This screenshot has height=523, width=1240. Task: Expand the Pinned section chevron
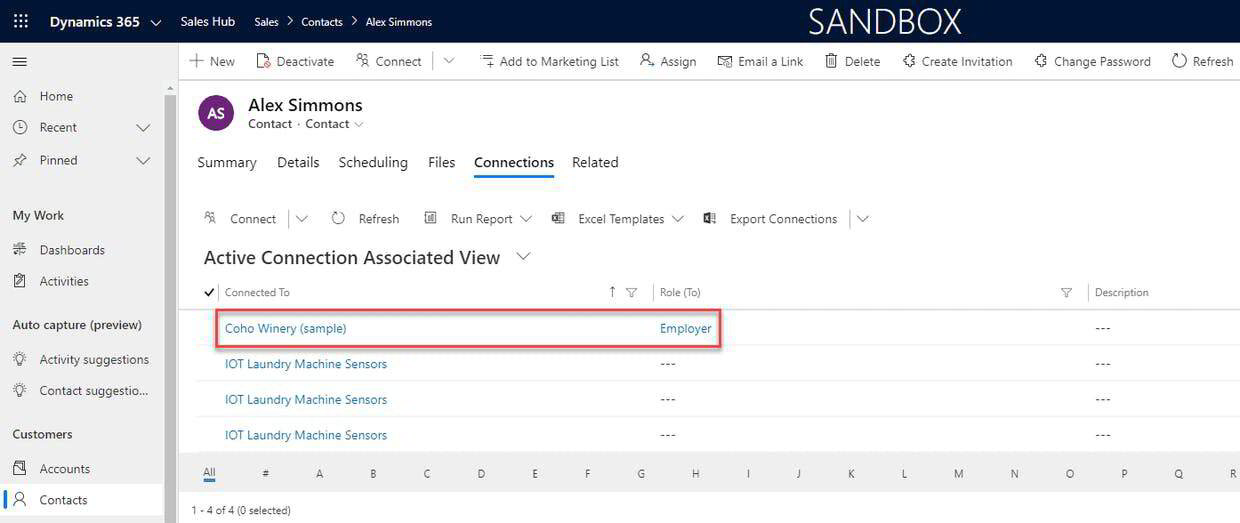(x=143, y=160)
